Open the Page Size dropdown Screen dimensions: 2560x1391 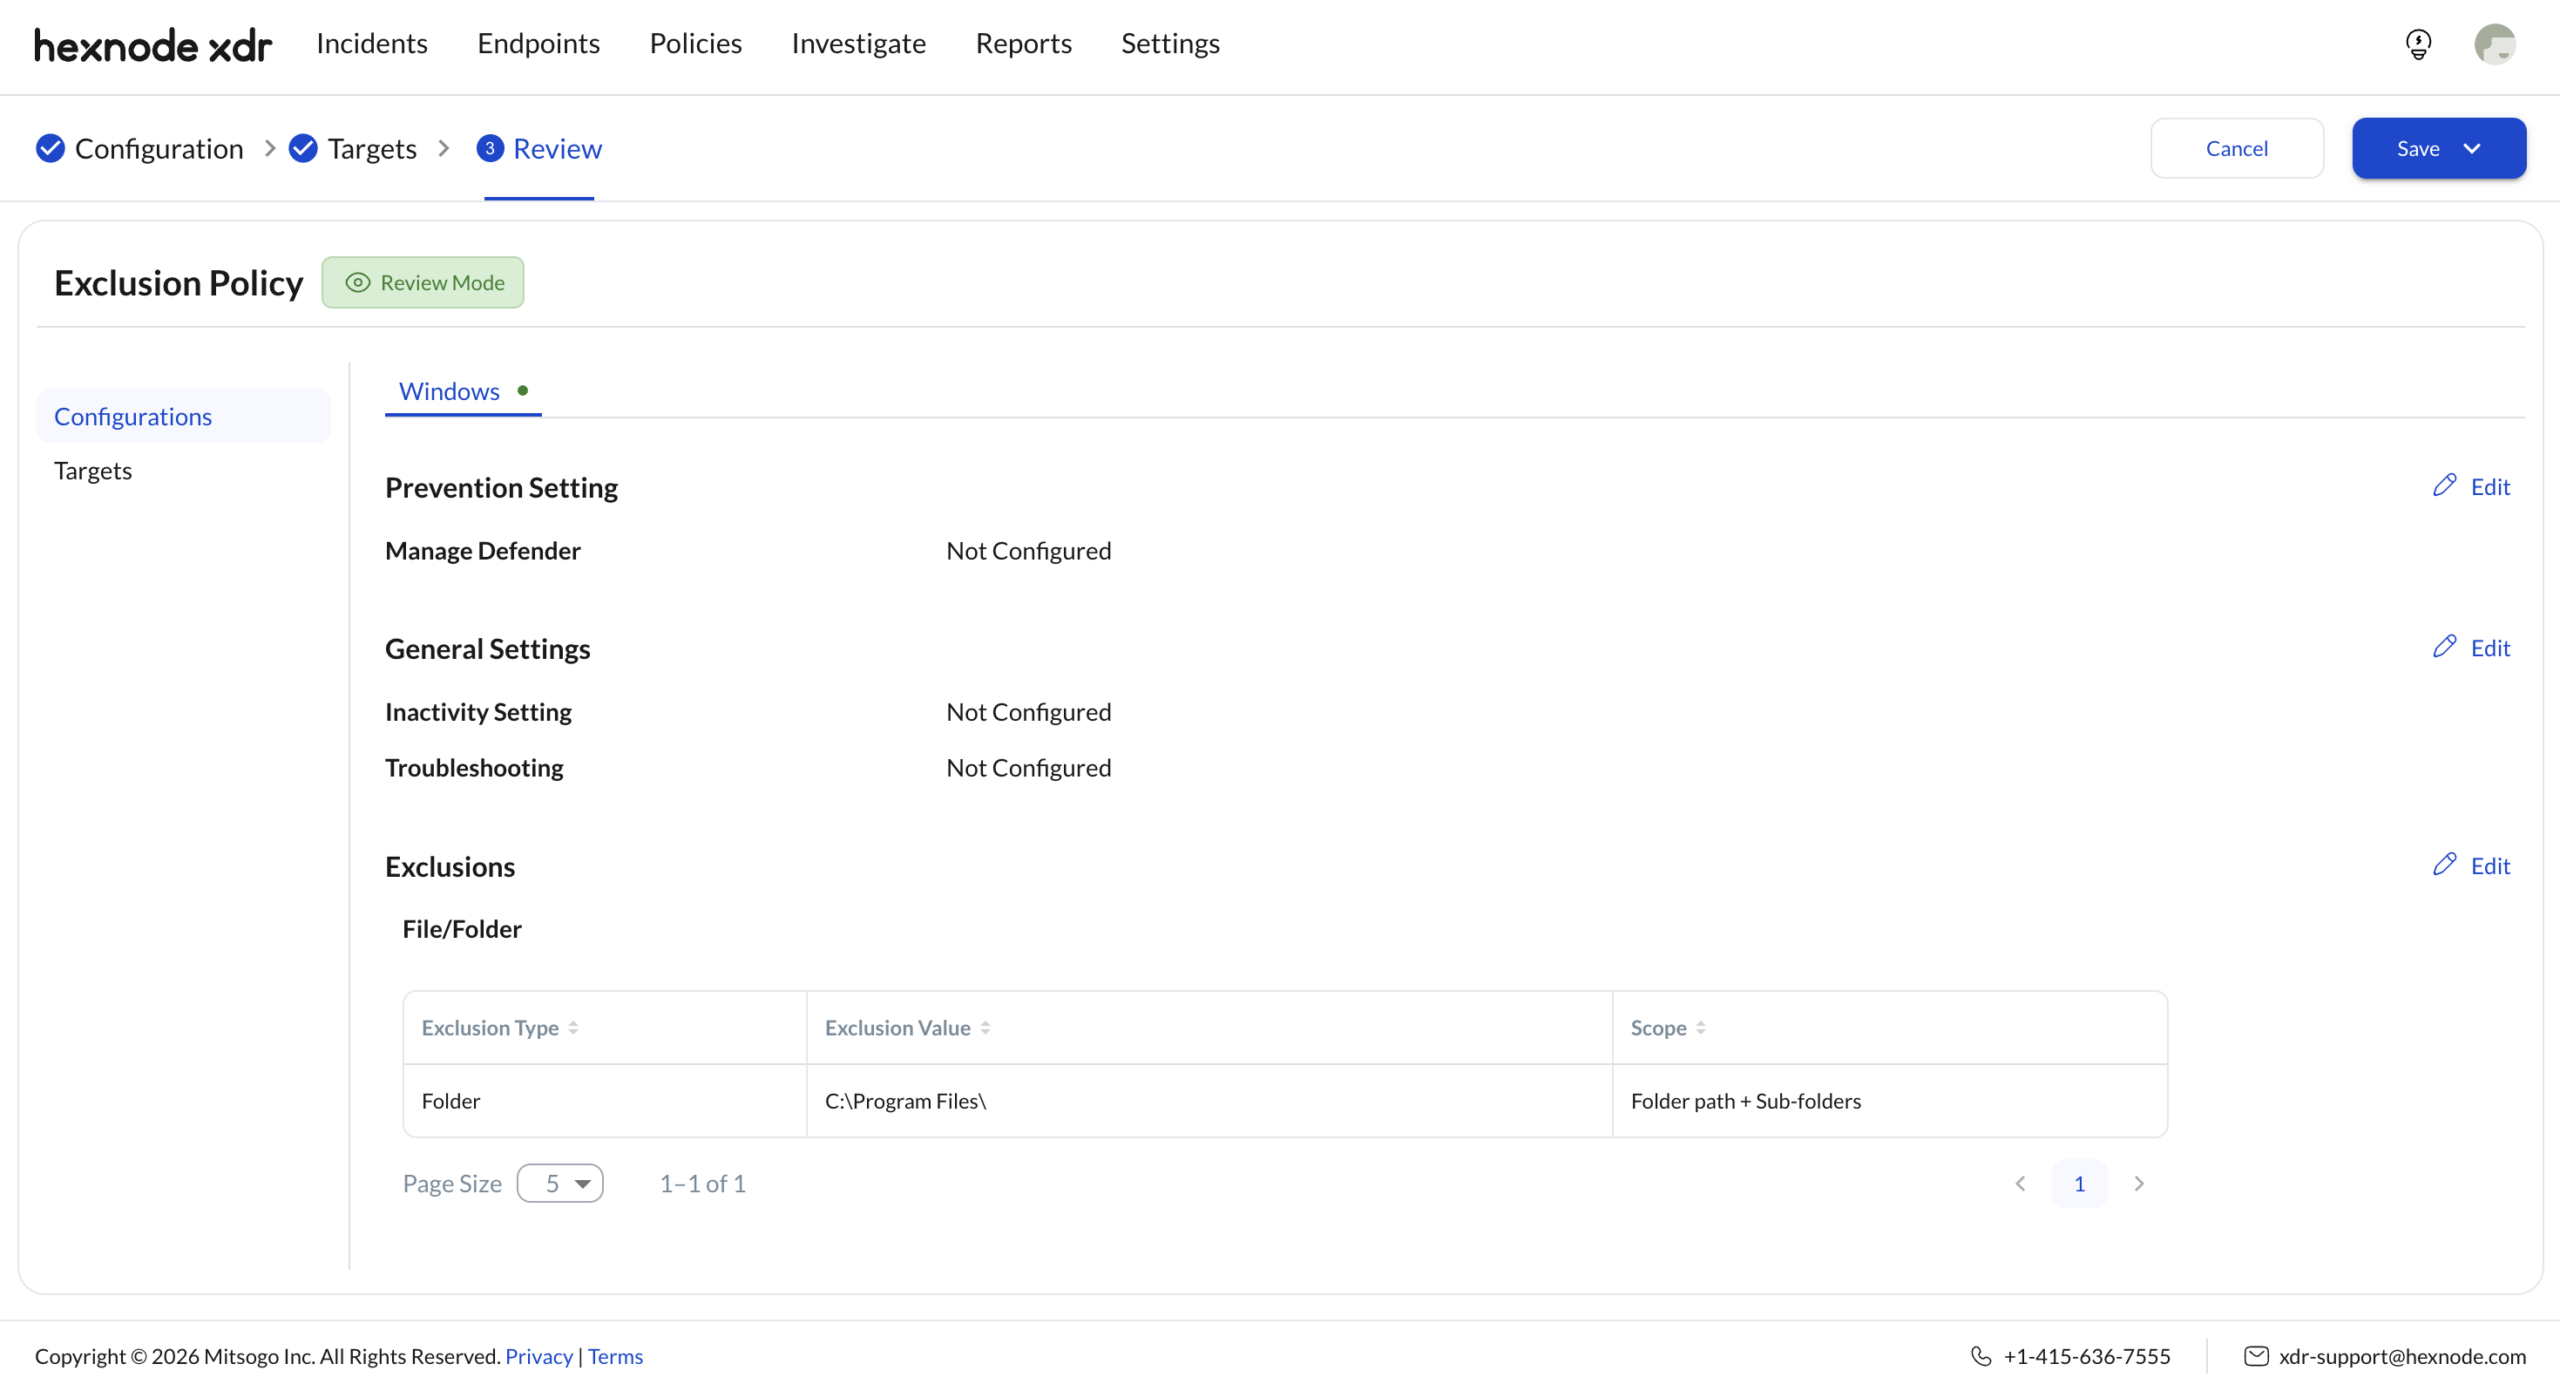[560, 1184]
